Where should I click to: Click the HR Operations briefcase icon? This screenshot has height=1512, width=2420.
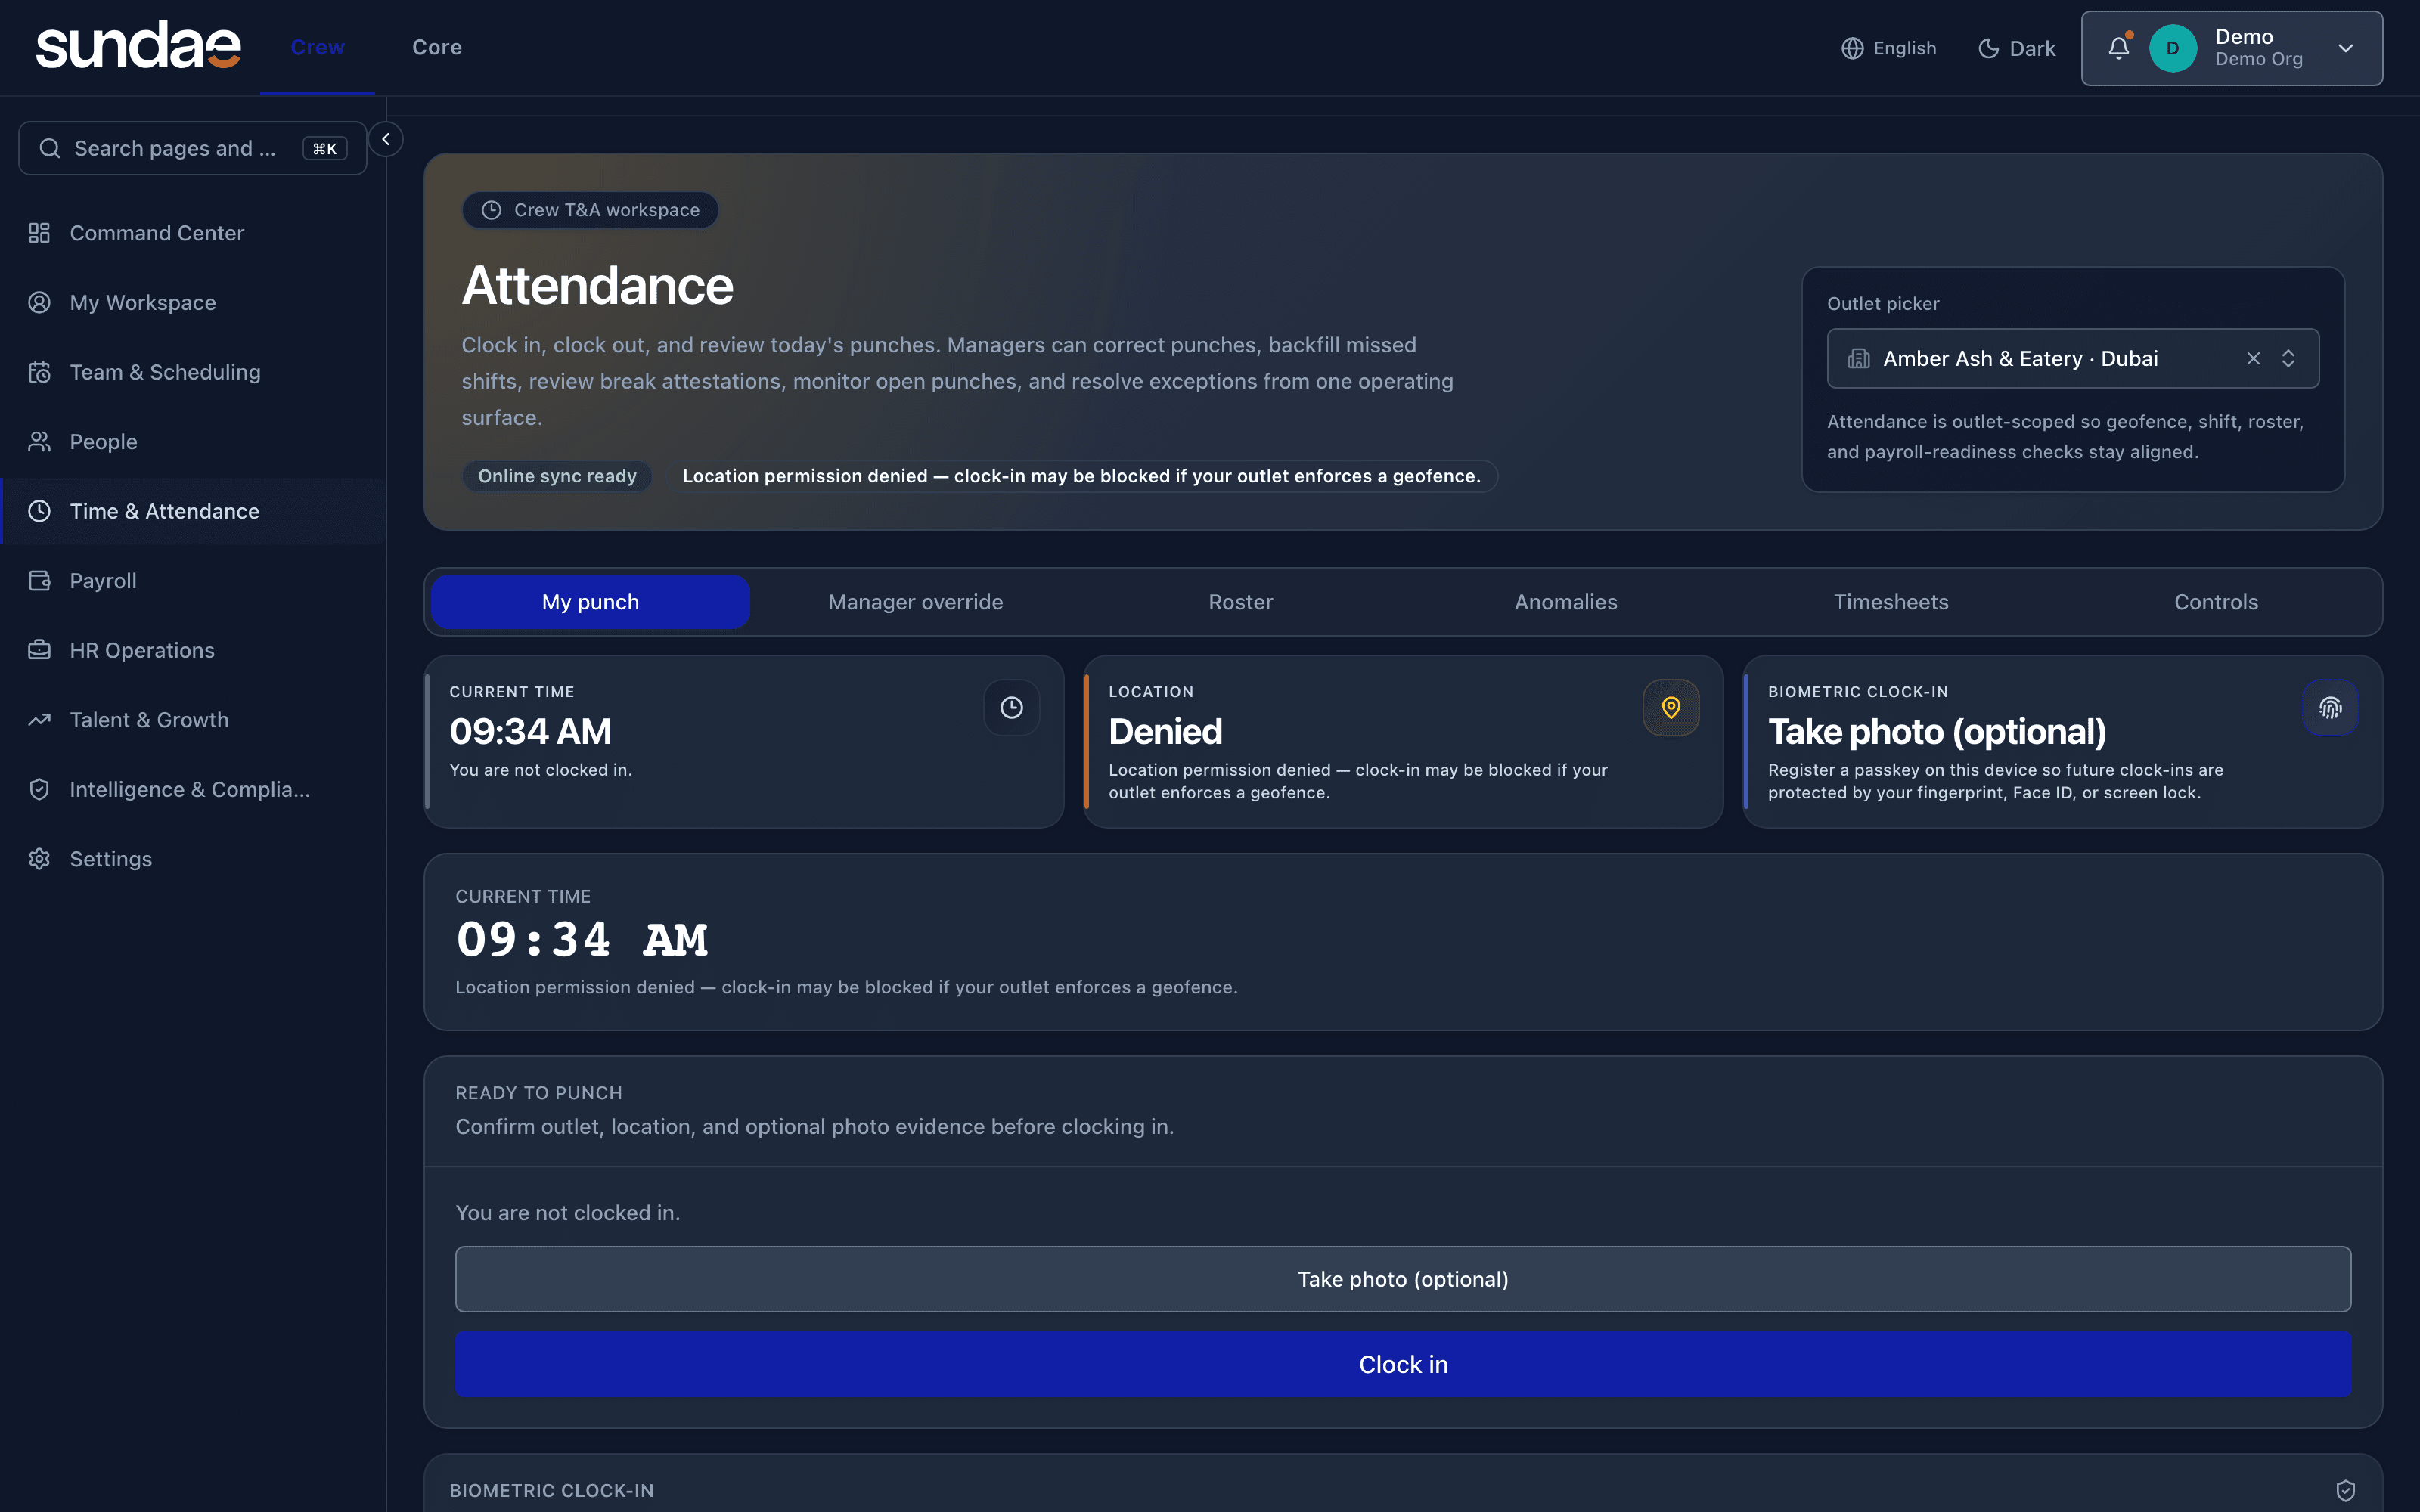click(x=39, y=650)
